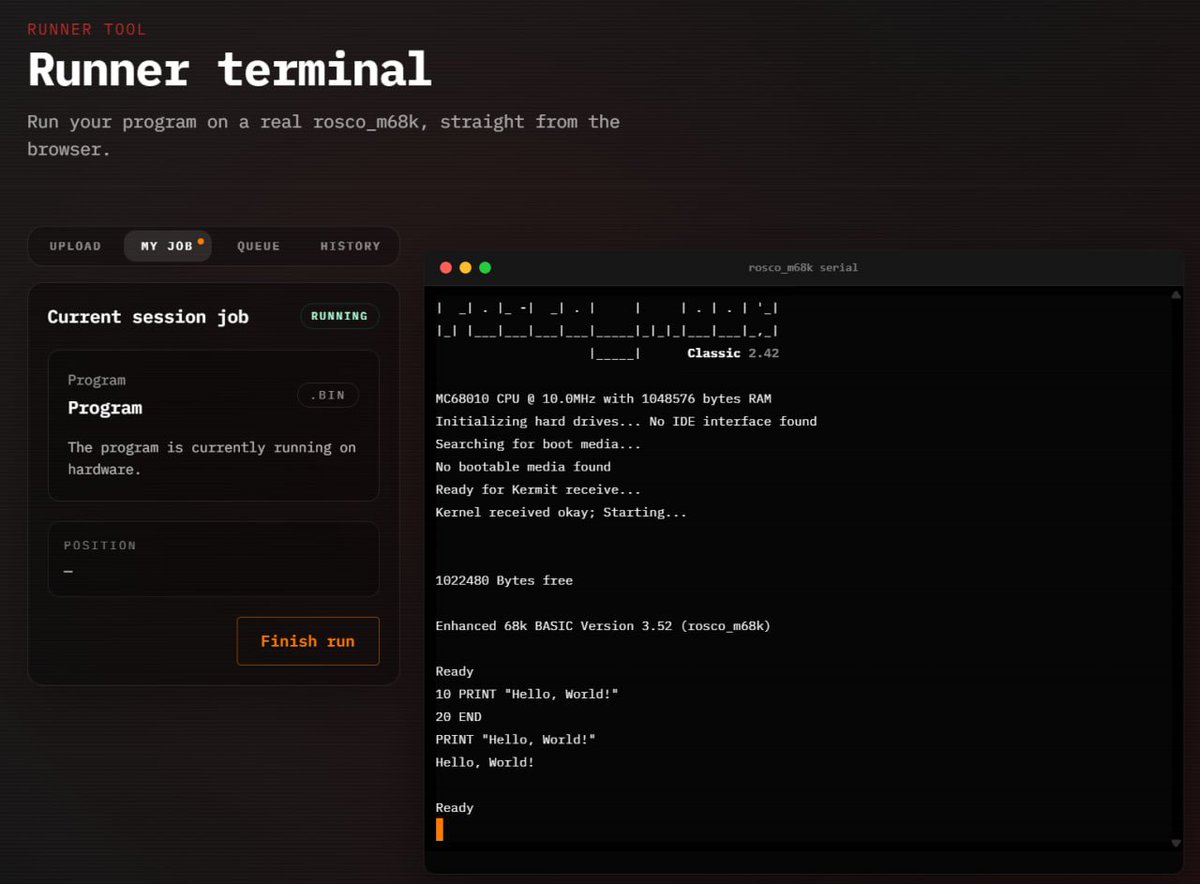Open the Queue tab

(258, 246)
